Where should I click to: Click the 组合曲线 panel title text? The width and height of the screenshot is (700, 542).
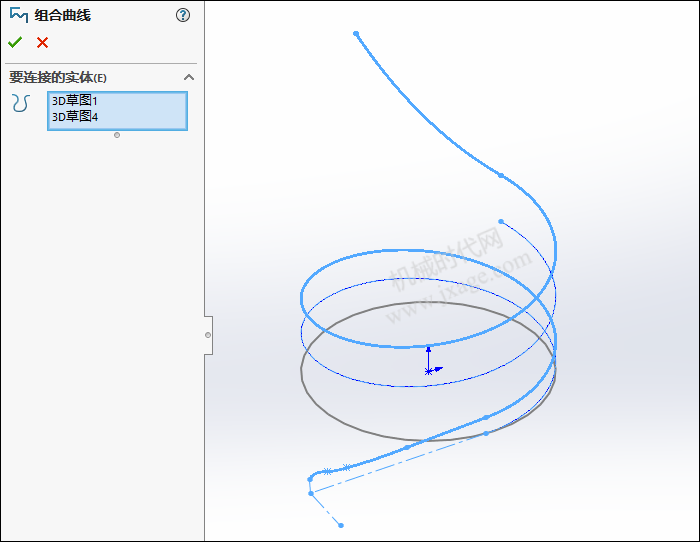[63, 15]
